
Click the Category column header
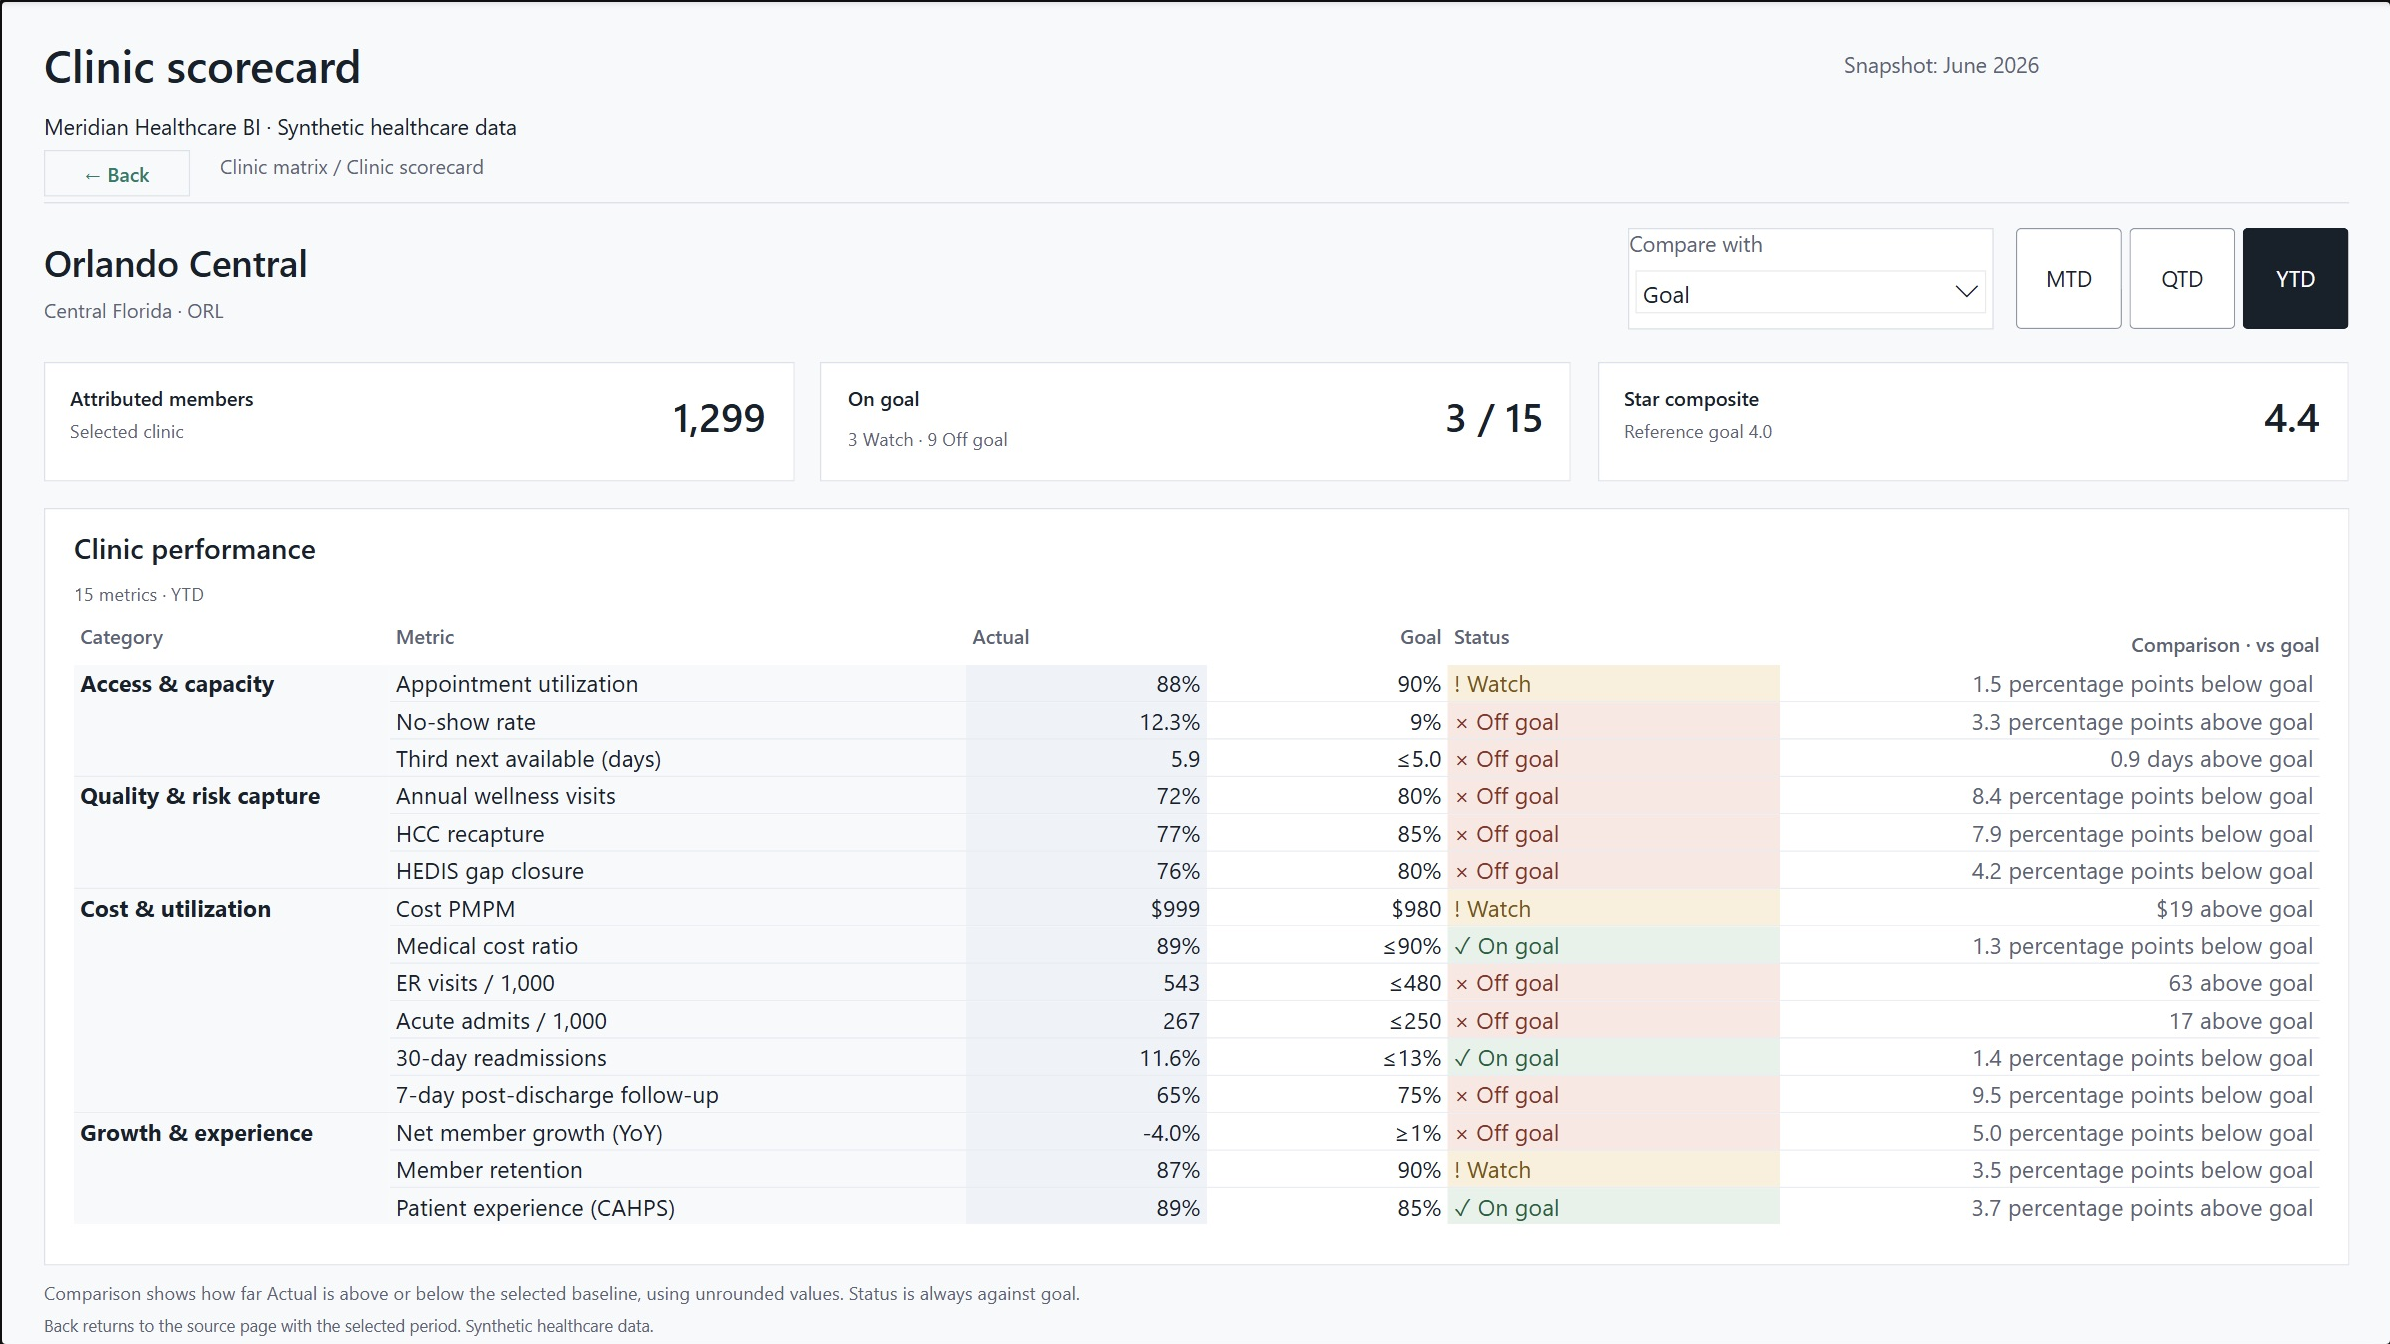[121, 637]
